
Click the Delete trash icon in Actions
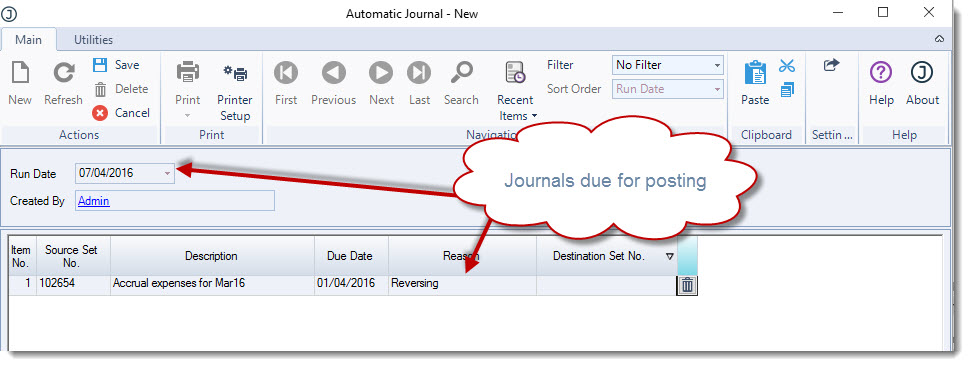tap(100, 90)
